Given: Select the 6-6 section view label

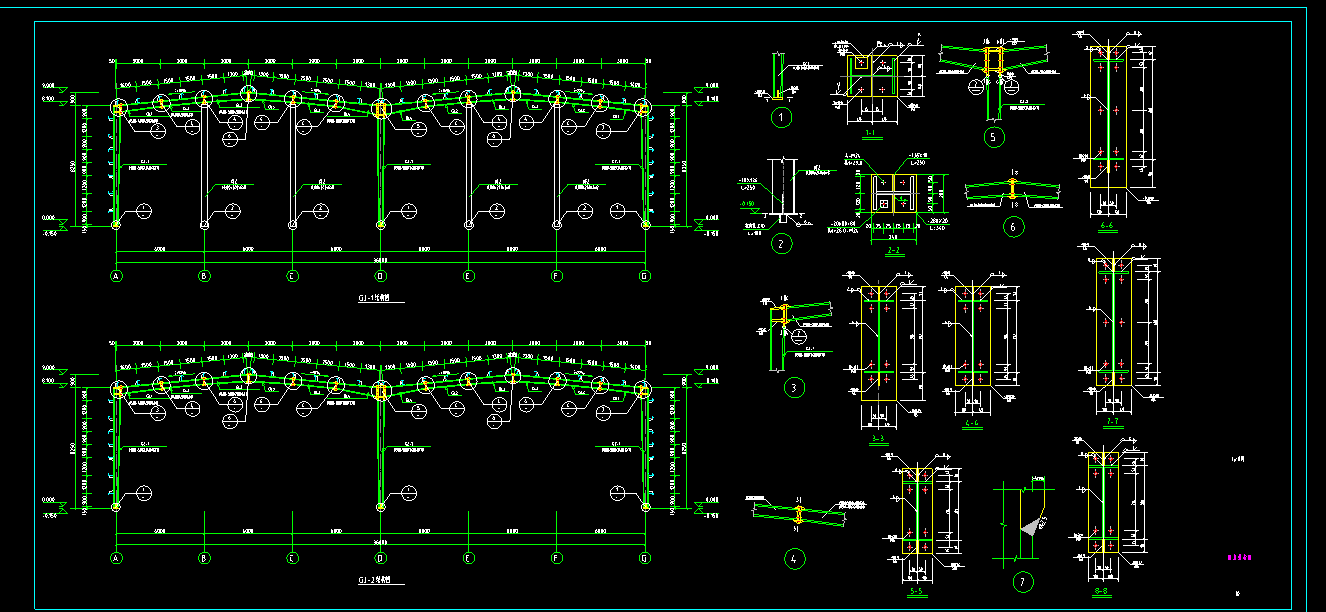Looking at the screenshot, I should pyautogui.click(x=1108, y=227).
